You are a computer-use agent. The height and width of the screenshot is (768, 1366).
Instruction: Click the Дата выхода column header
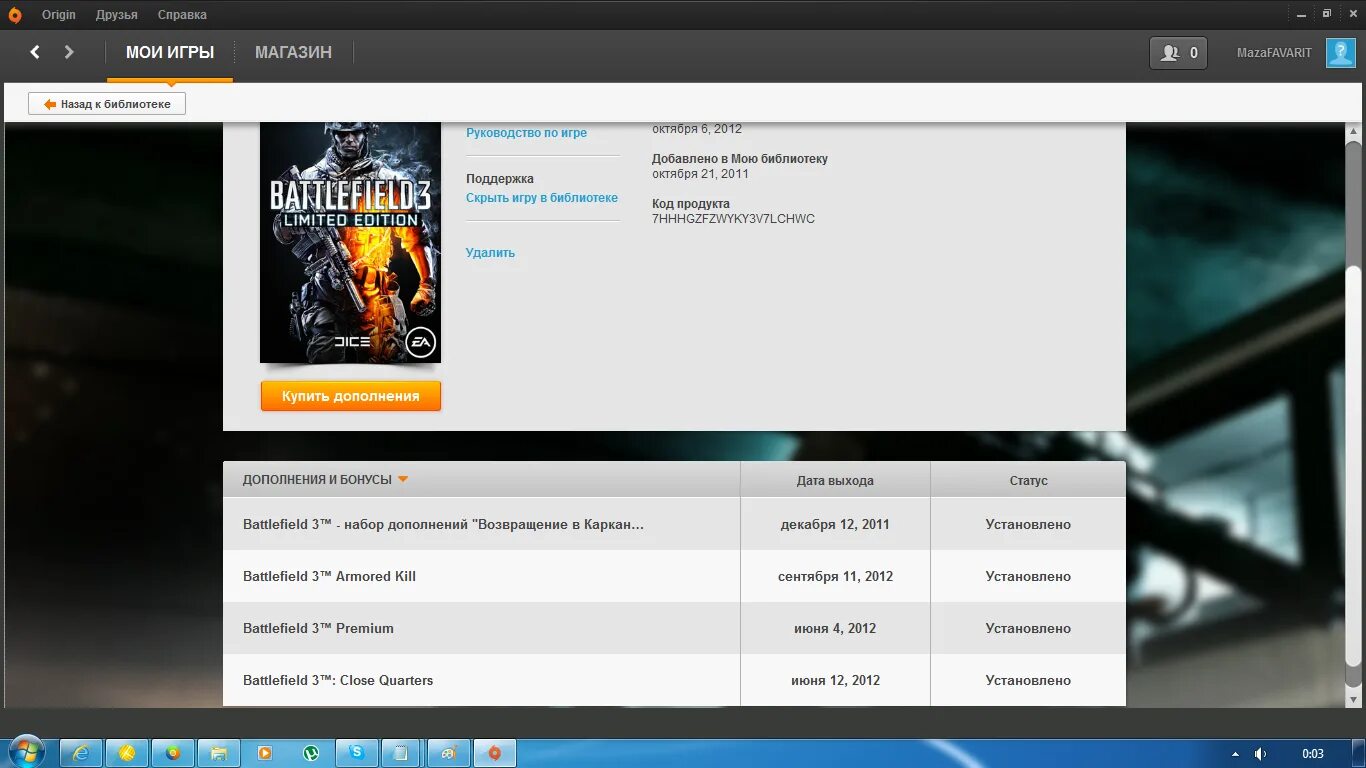click(x=835, y=481)
